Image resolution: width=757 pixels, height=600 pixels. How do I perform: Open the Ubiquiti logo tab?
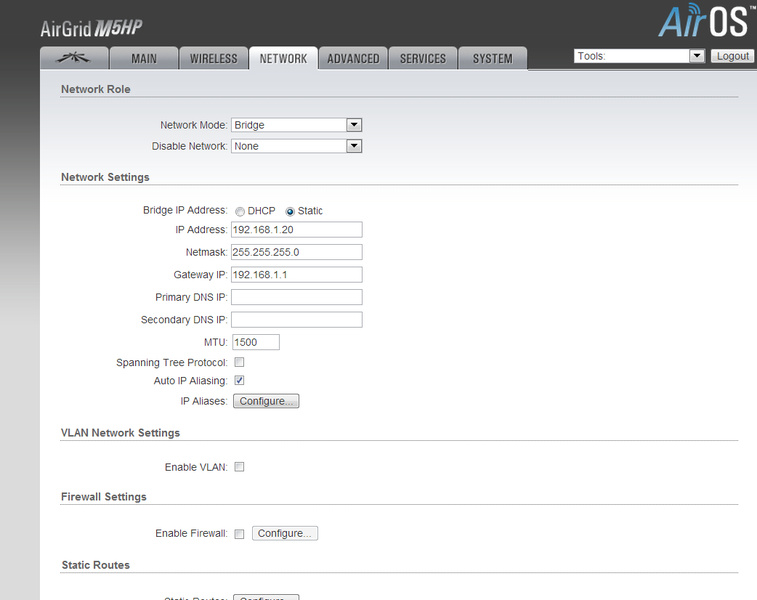[74, 58]
